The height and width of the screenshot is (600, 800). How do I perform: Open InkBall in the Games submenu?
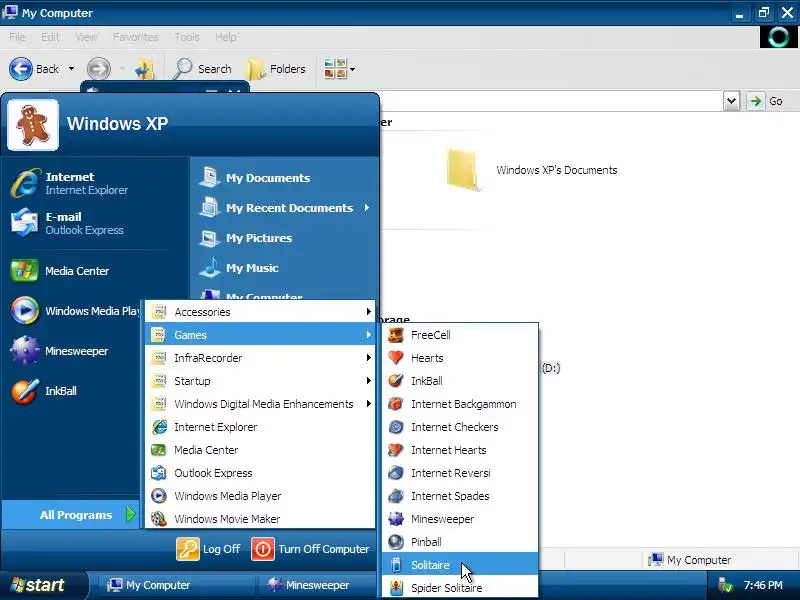(x=460, y=381)
